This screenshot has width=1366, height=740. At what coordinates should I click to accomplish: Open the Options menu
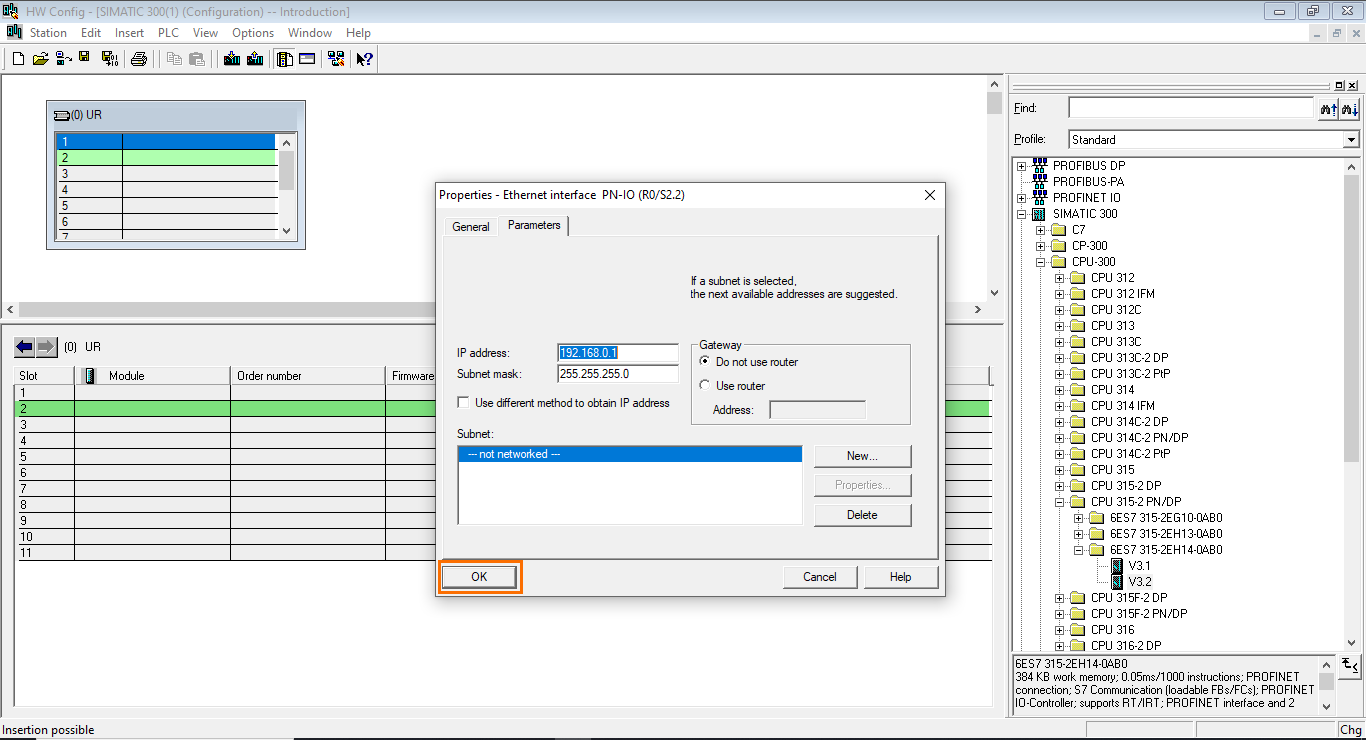(x=253, y=33)
